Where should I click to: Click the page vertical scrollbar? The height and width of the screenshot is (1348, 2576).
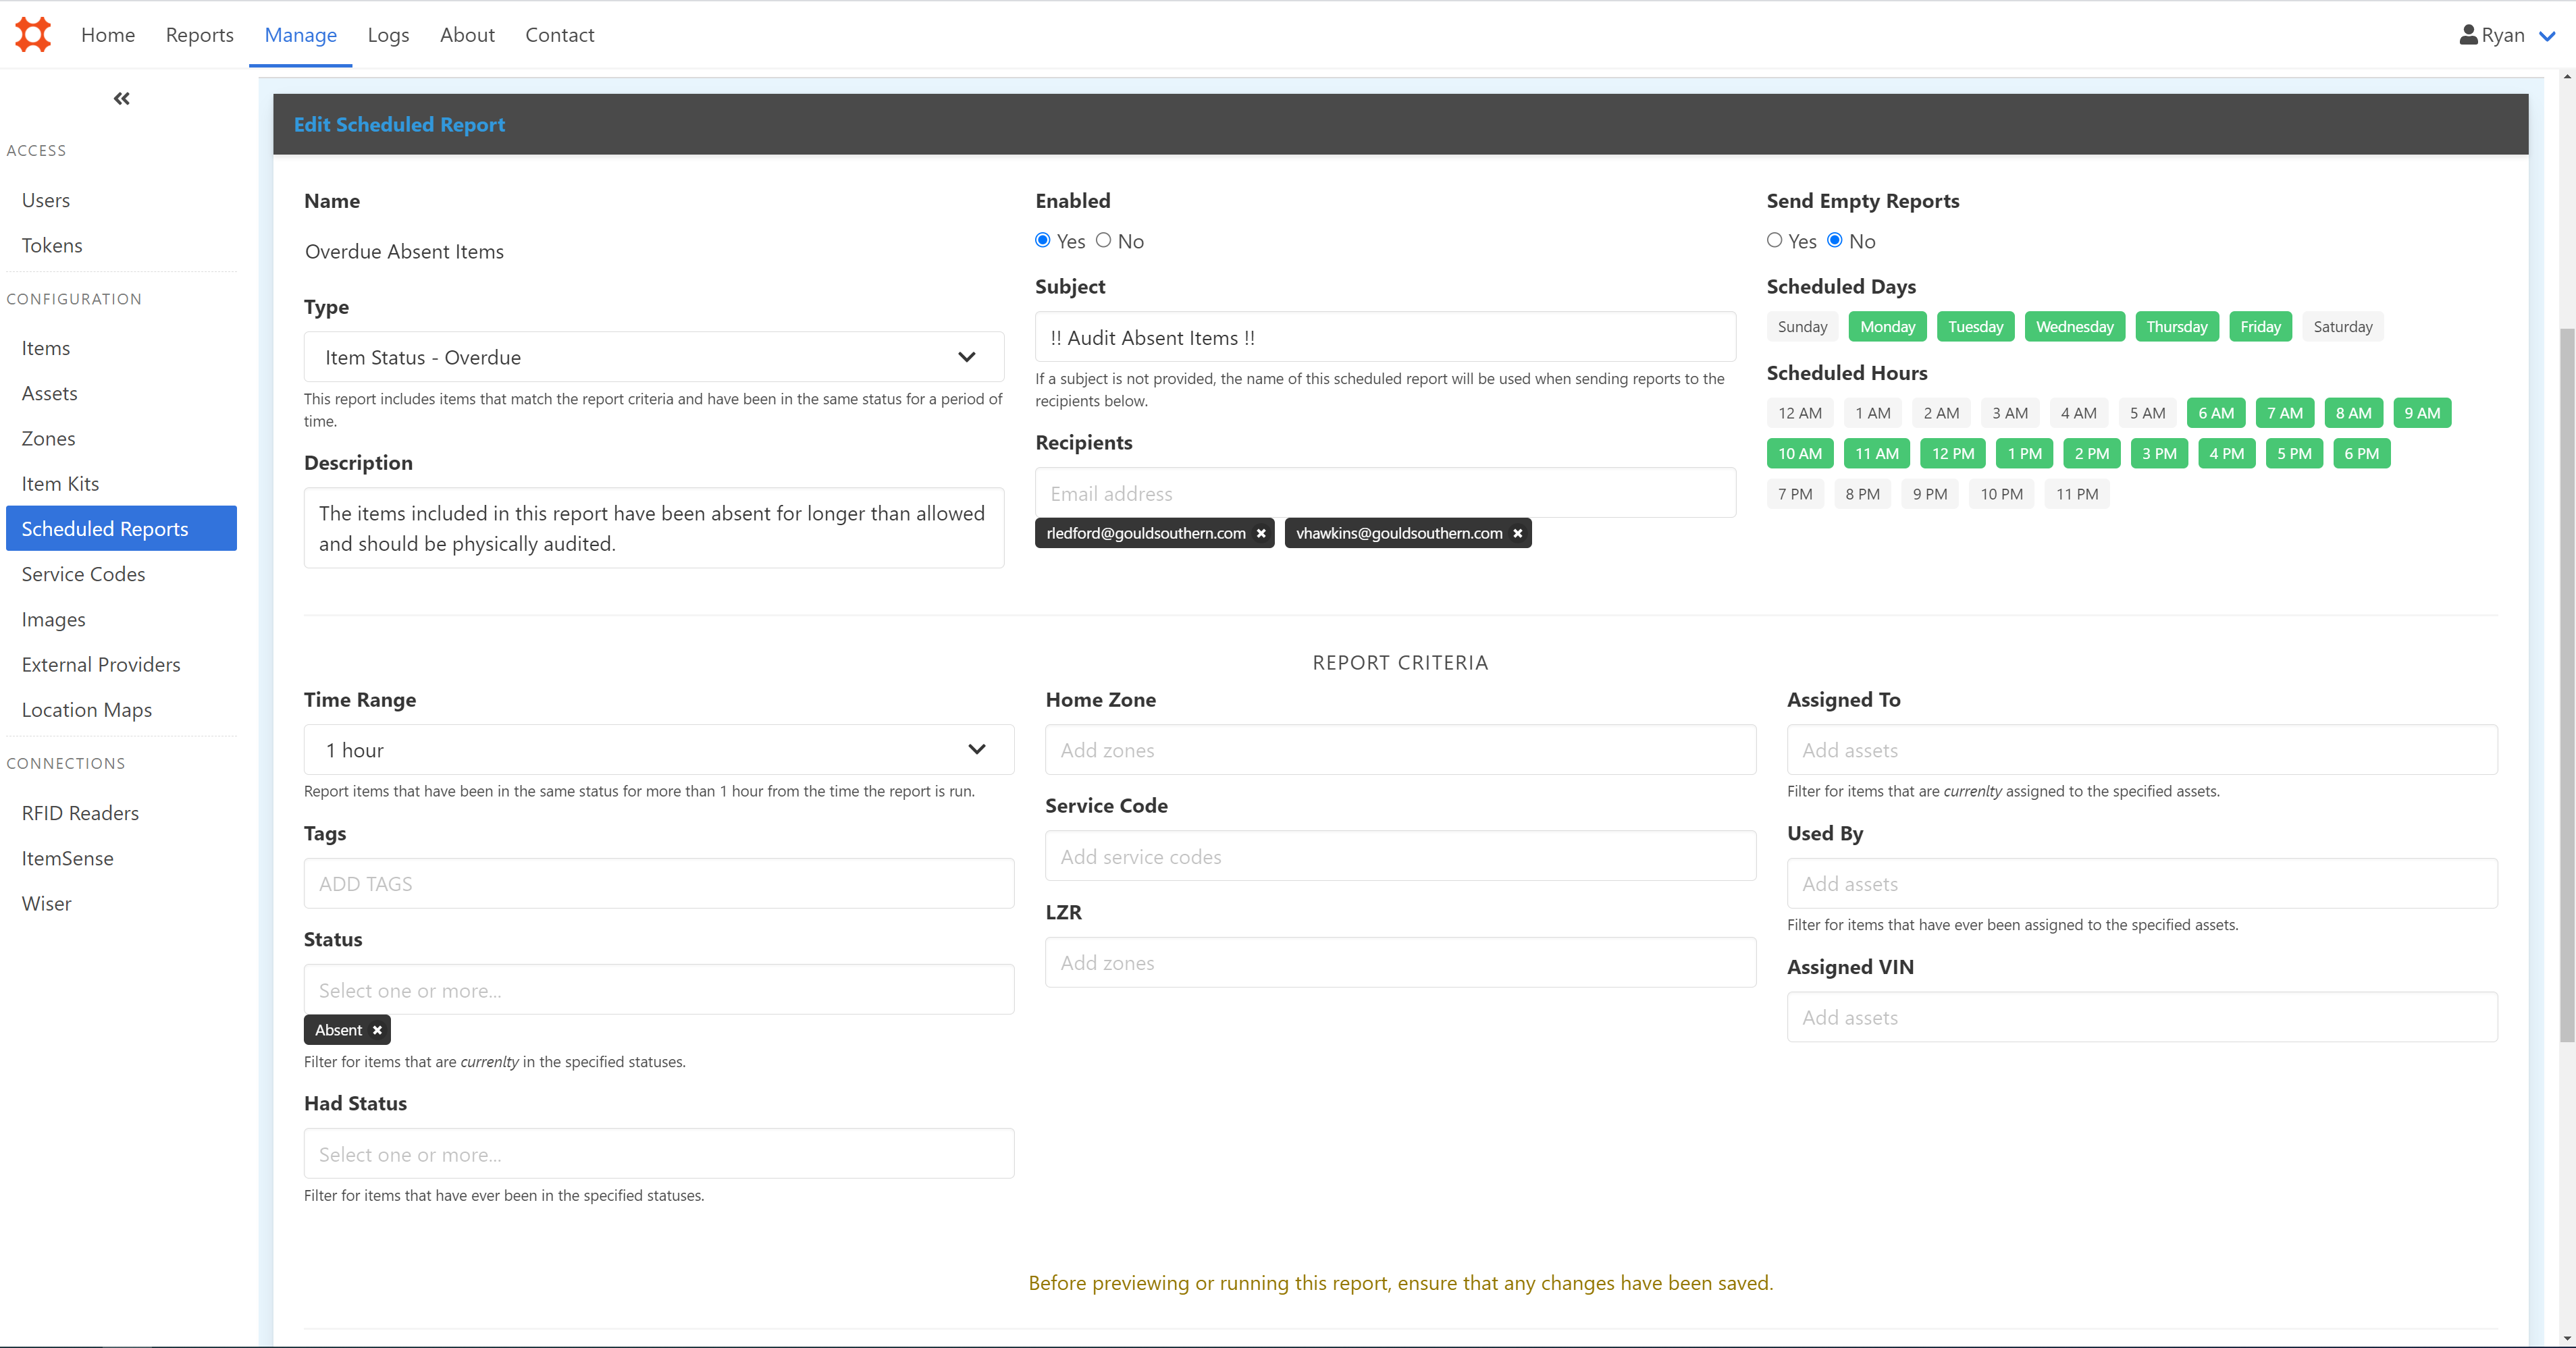point(2566,685)
